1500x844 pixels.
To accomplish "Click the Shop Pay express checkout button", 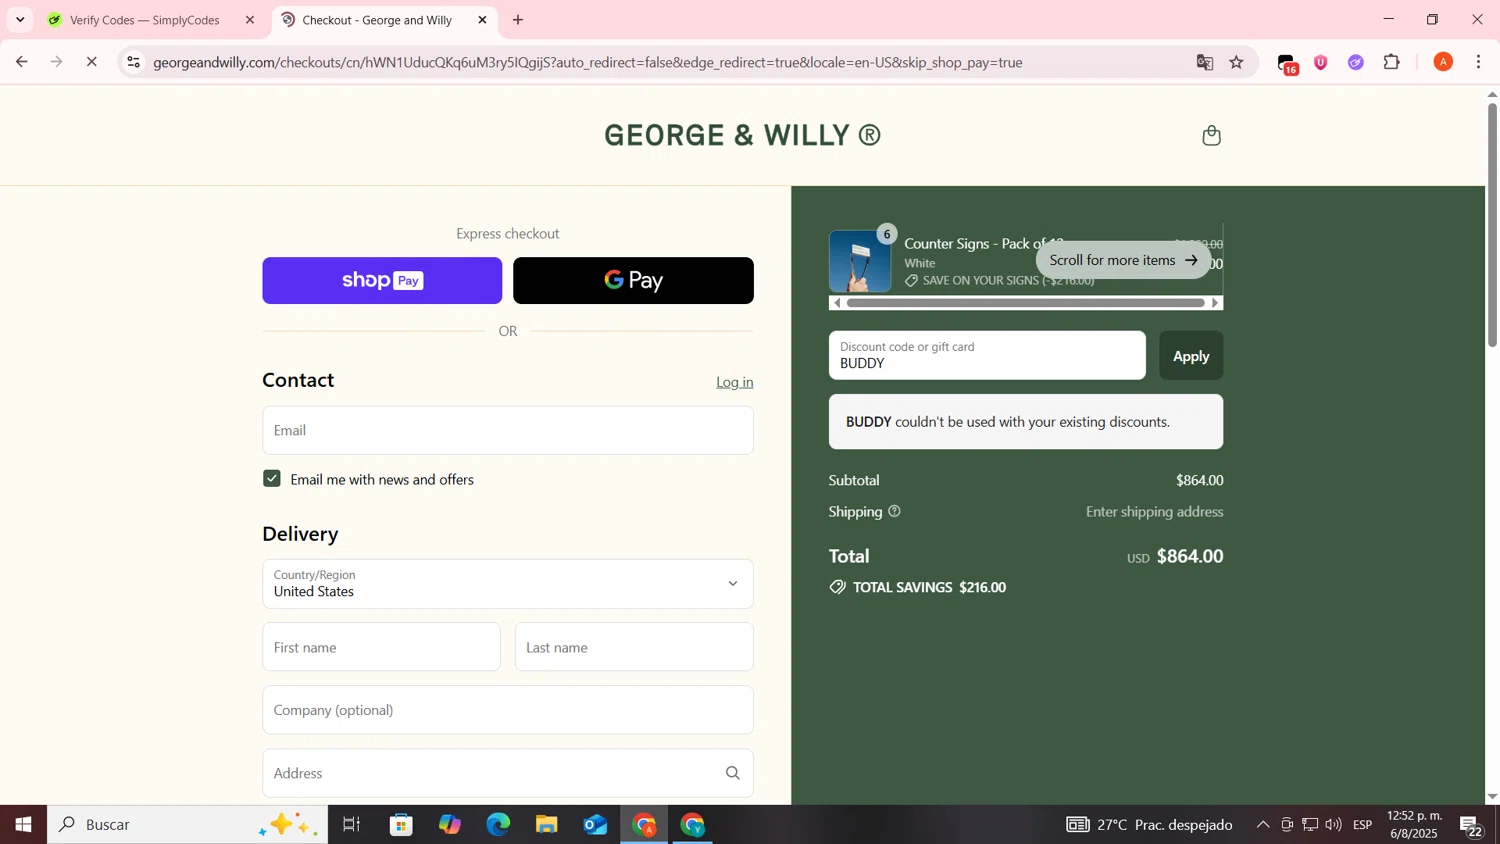I will 382,280.
